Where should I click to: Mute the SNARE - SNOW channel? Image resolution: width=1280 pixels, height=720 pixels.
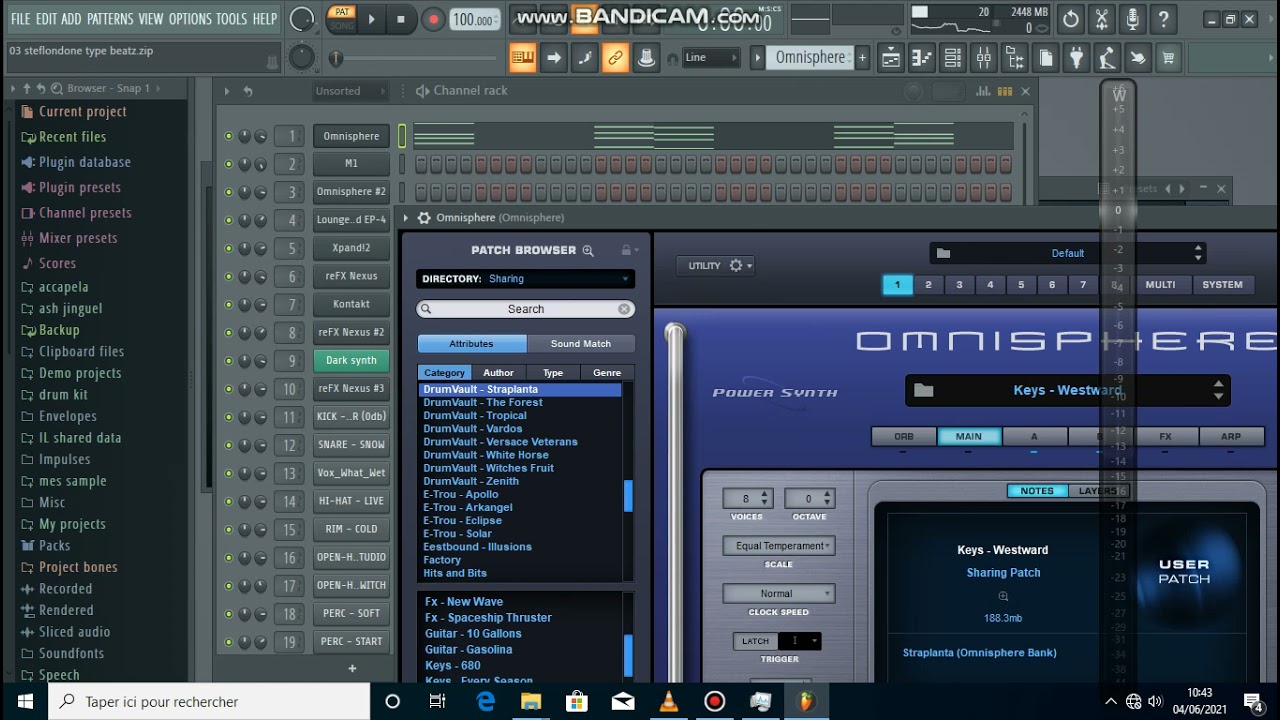[229, 445]
